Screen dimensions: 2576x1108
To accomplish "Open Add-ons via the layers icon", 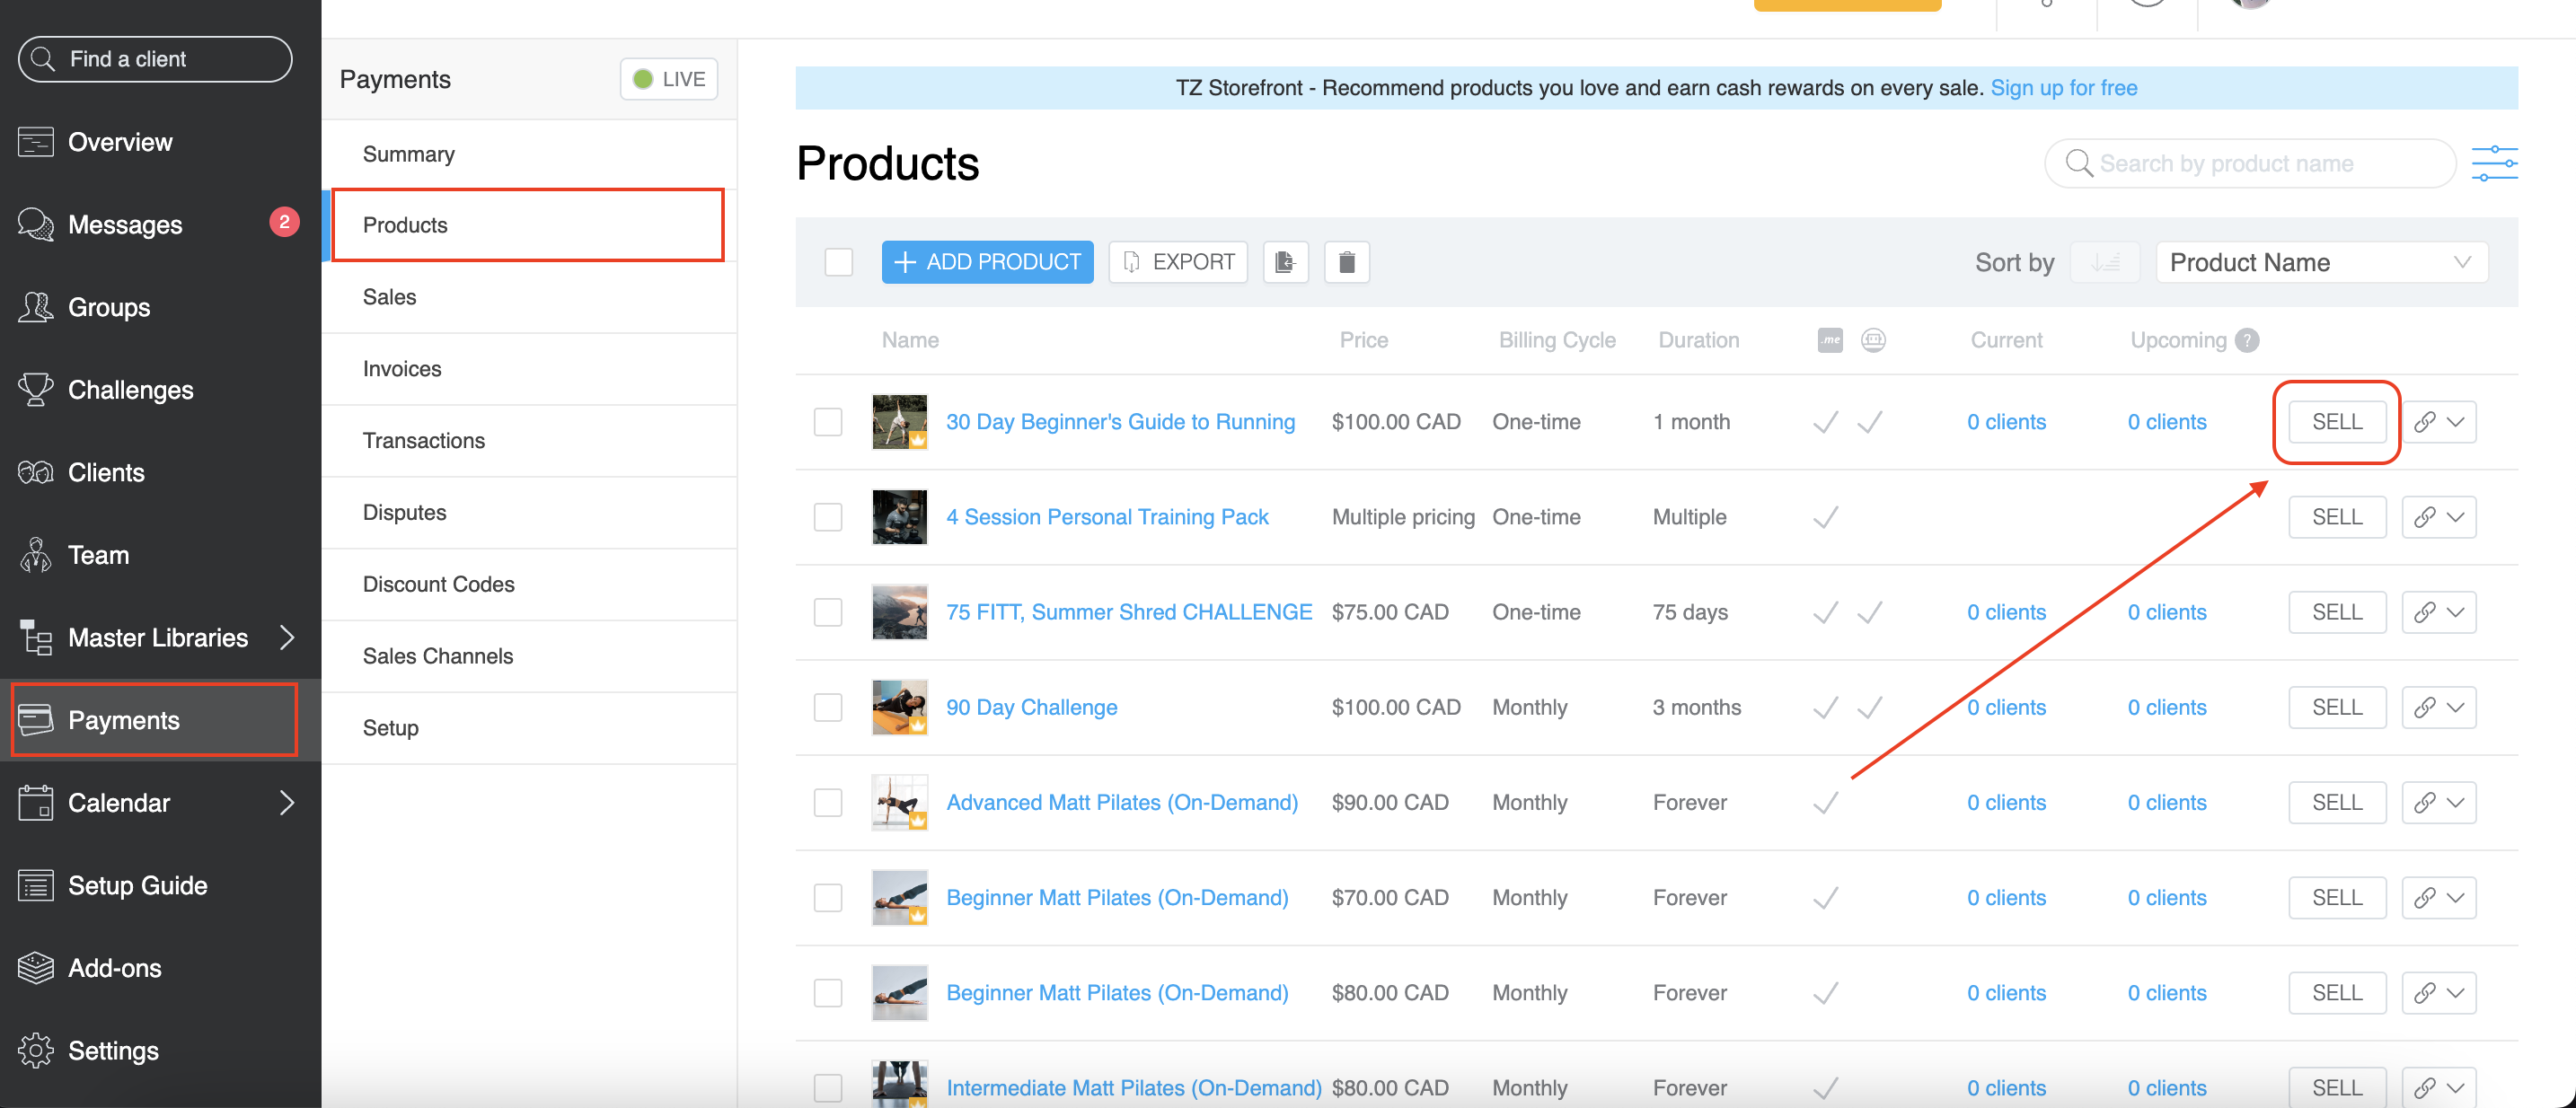I will click(36, 967).
